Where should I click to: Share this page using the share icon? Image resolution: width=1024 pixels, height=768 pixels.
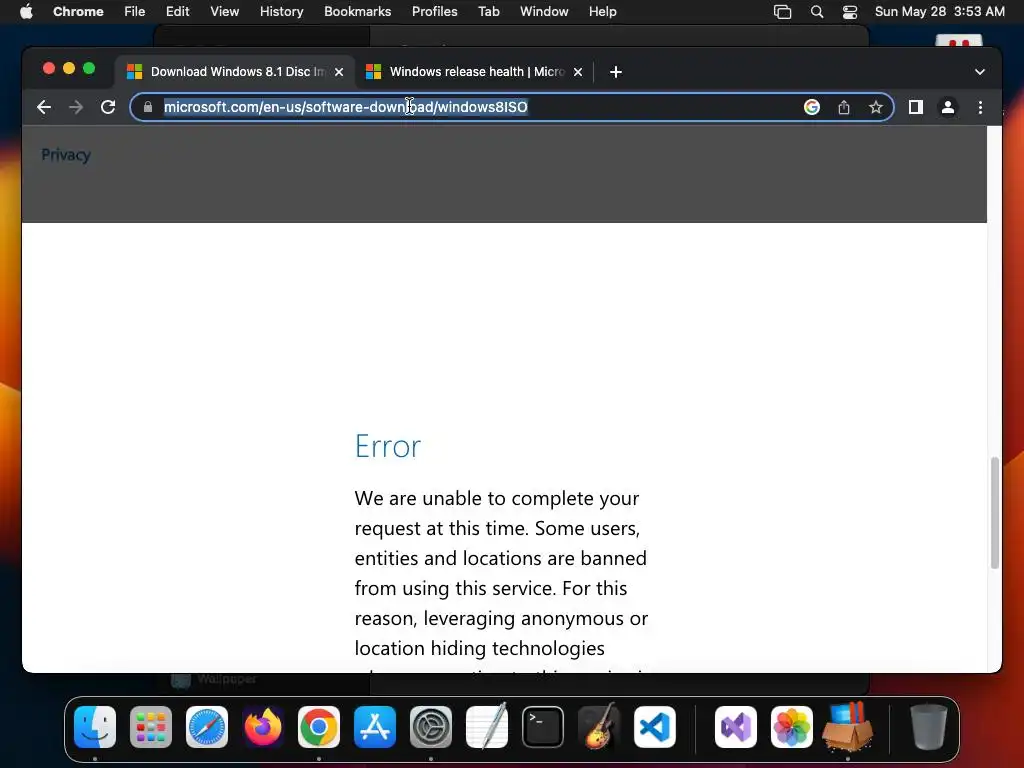point(844,107)
